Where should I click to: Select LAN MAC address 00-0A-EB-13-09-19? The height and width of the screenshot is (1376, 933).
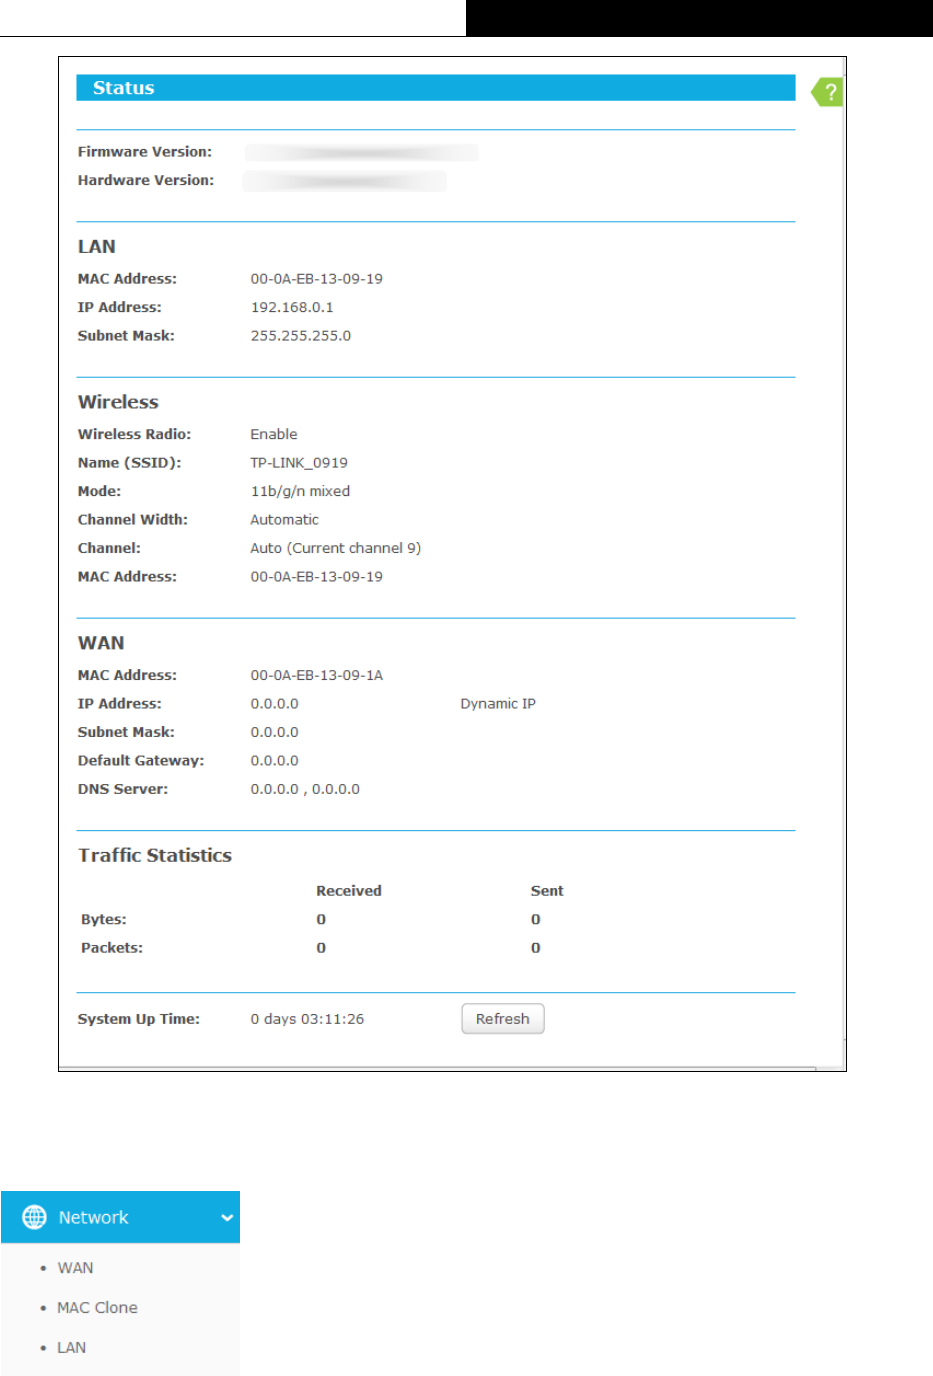(x=316, y=279)
